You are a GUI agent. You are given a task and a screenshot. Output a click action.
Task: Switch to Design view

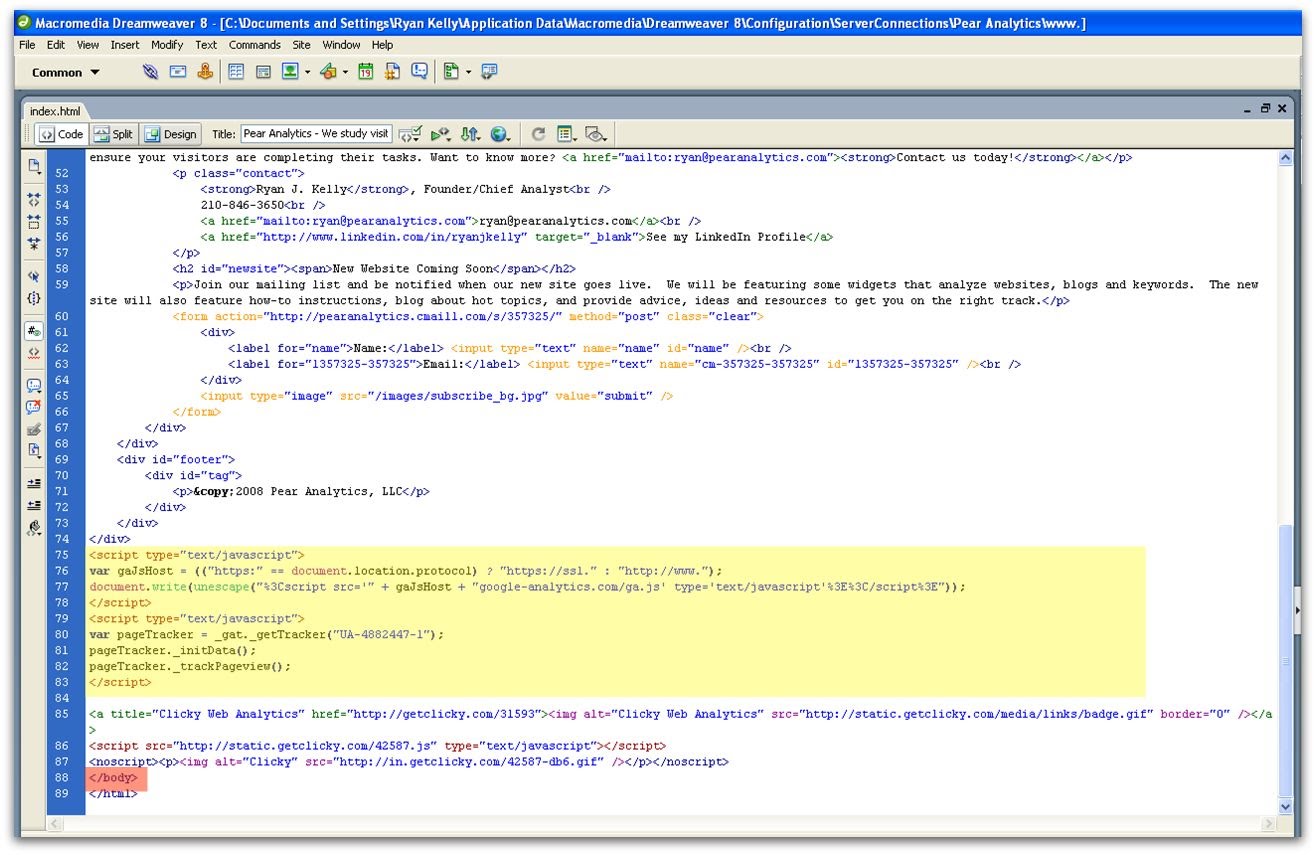tap(171, 134)
